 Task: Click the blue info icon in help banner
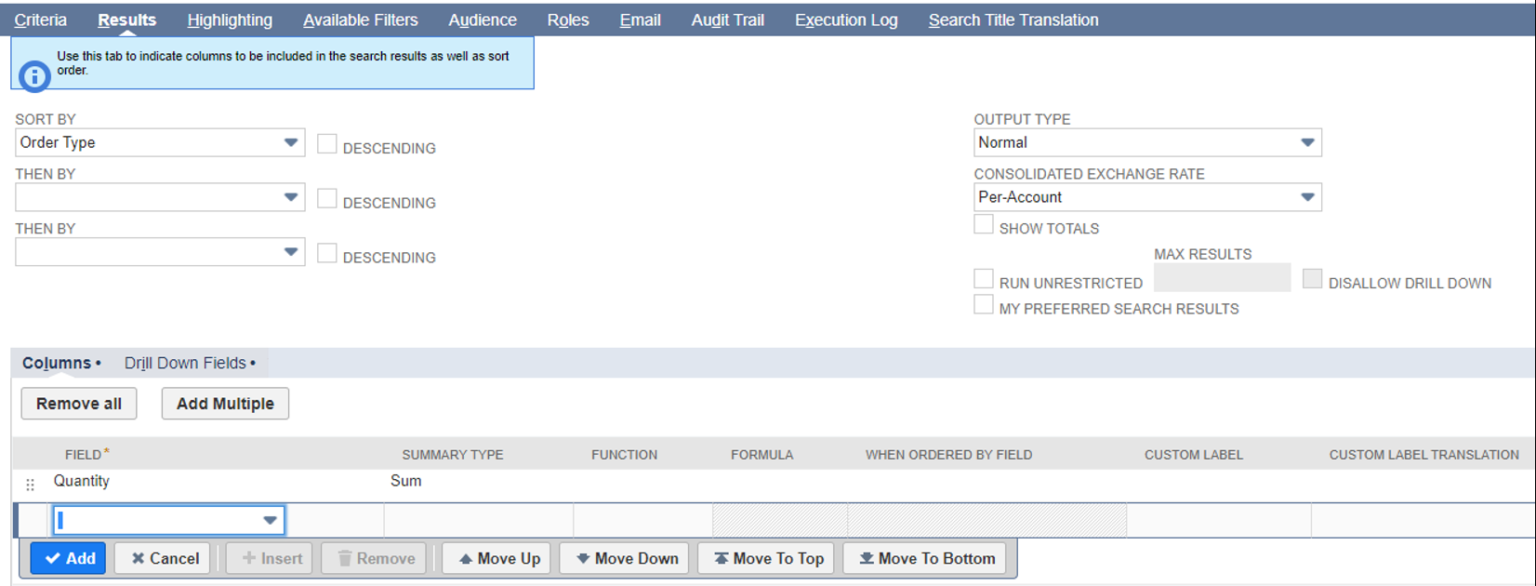[x=35, y=76]
